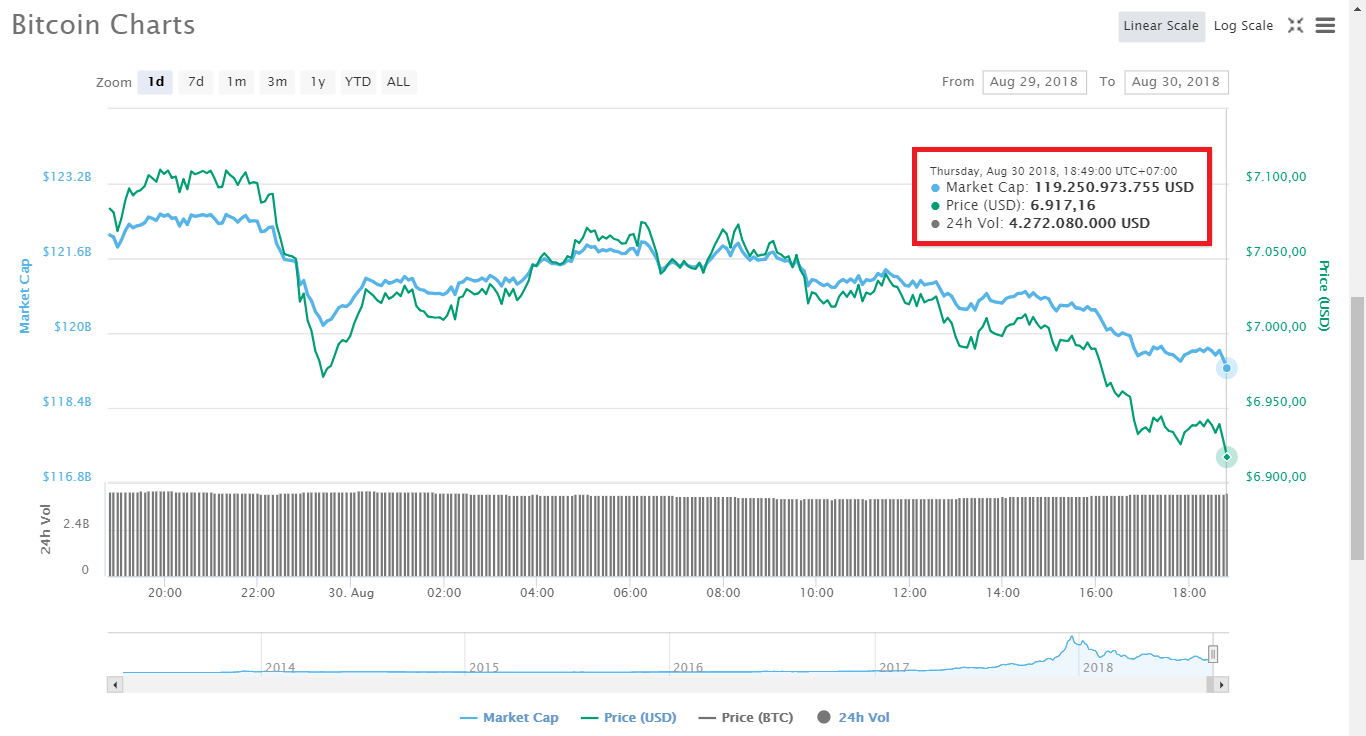Select the 1d zoom range
Viewport: 1366px width, 736px height.
pos(156,82)
